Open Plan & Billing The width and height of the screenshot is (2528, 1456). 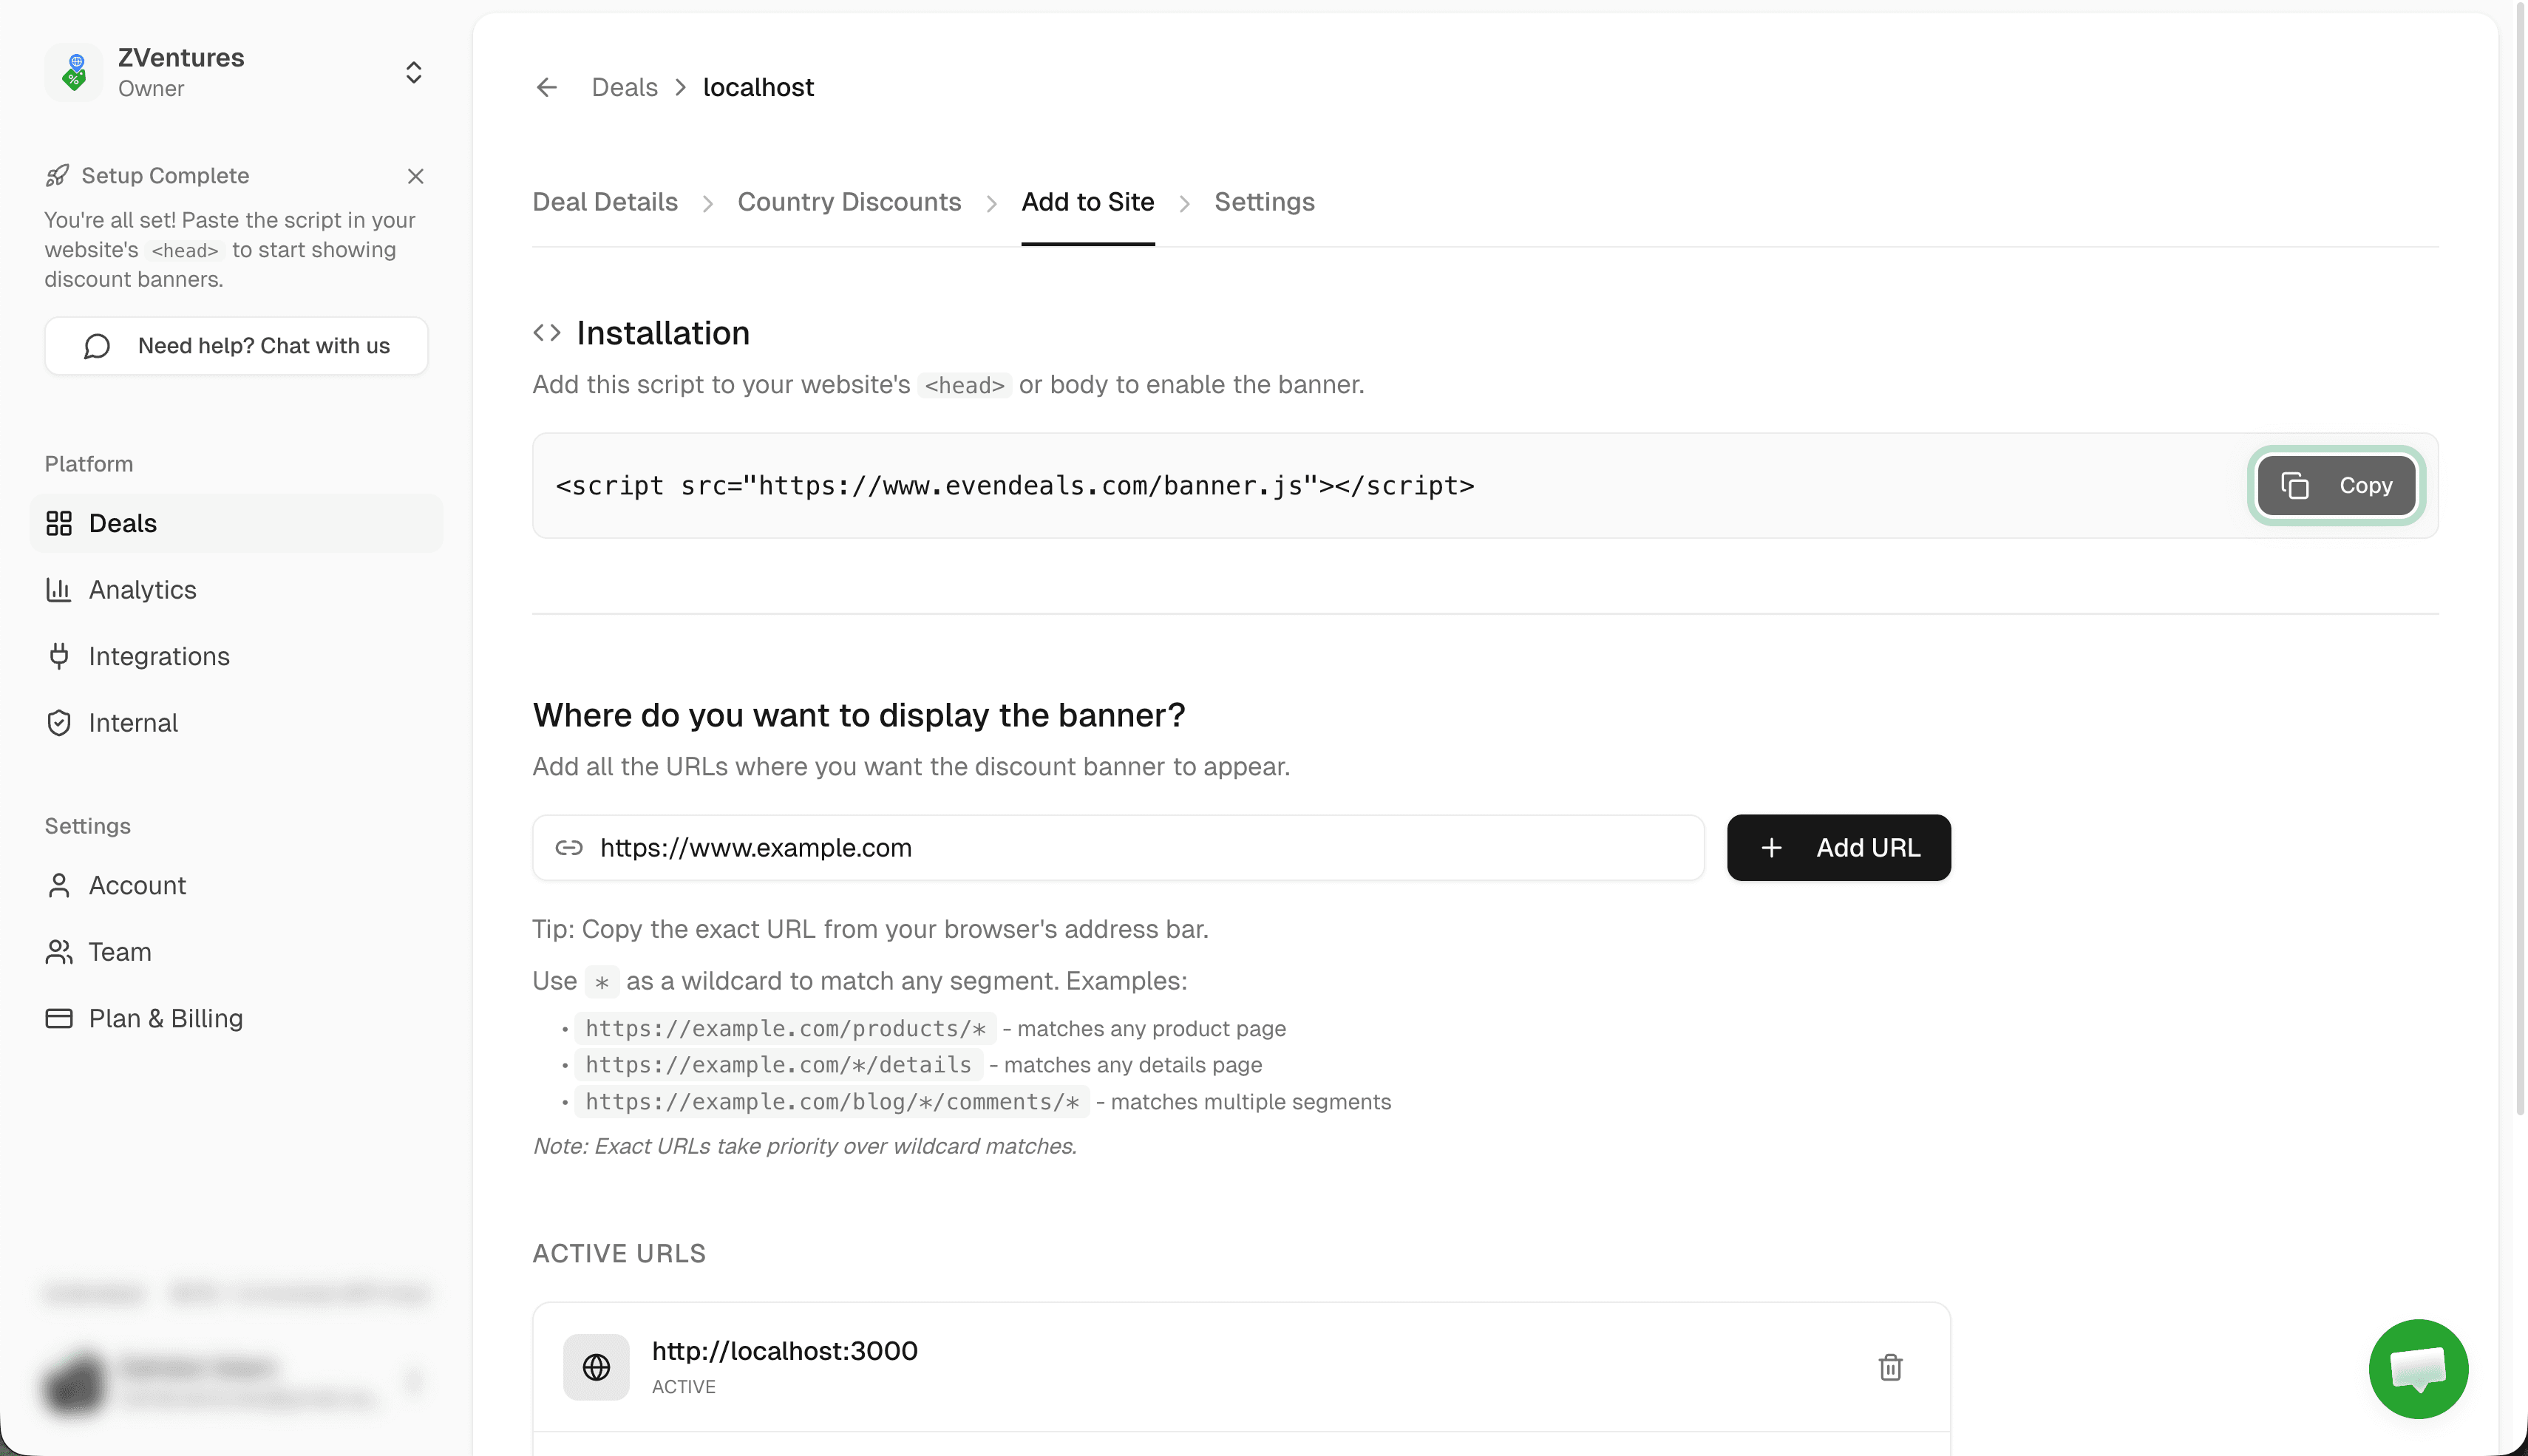165,1018
